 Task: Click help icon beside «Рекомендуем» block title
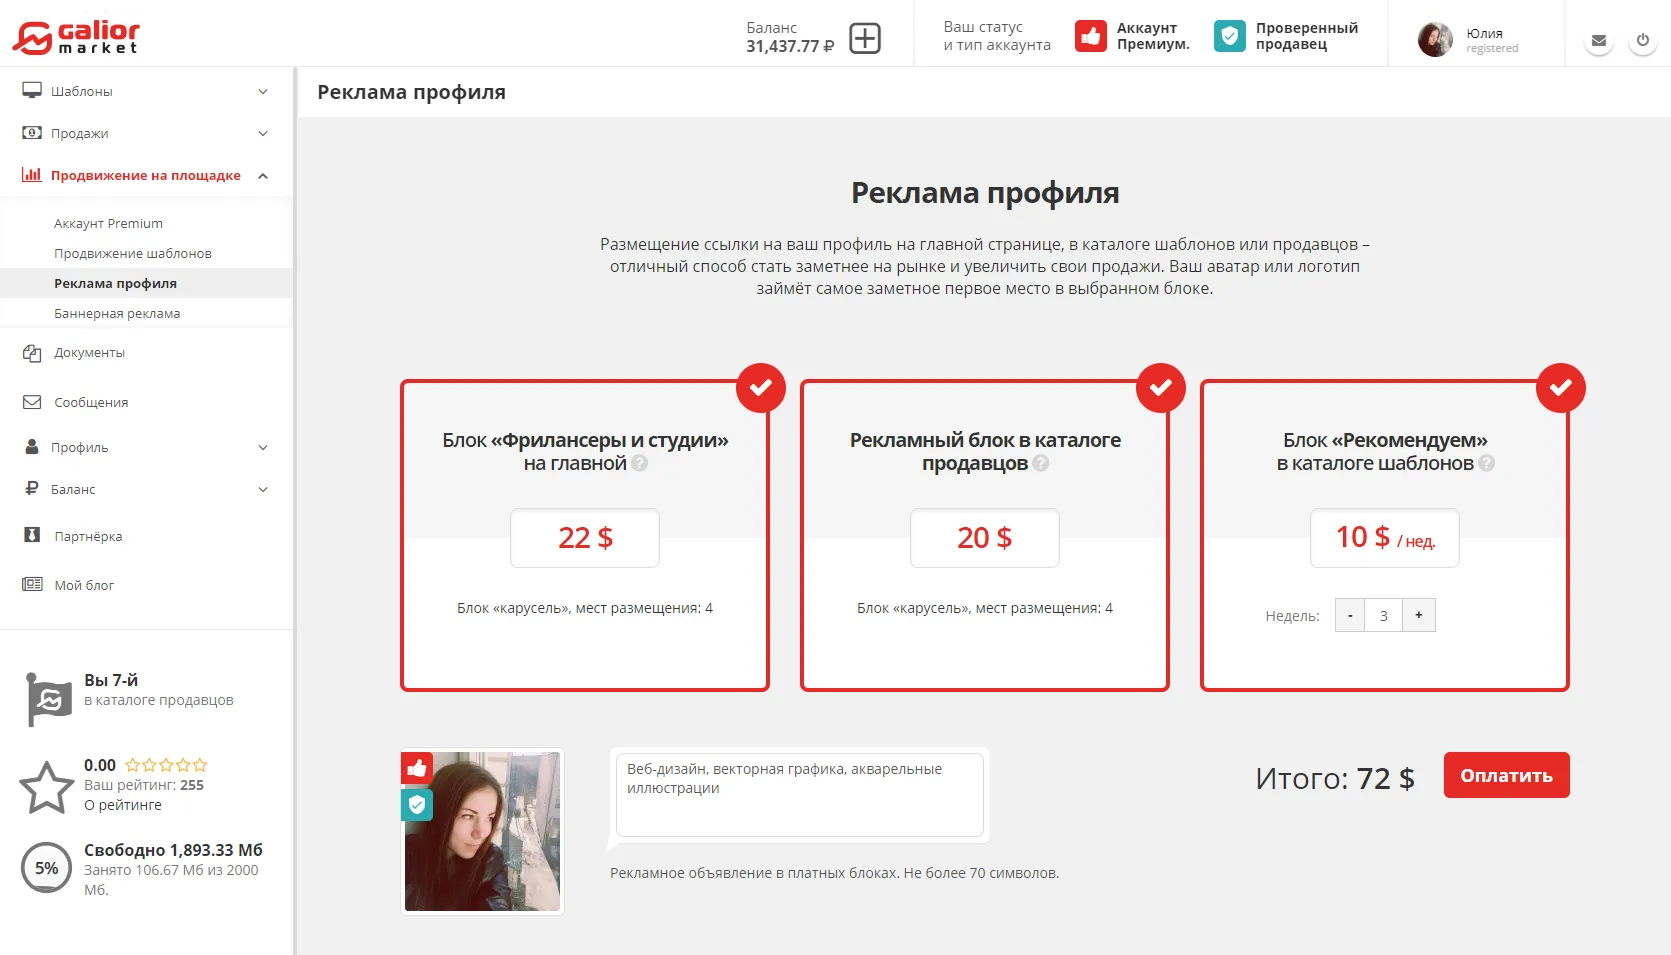pos(1486,463)
